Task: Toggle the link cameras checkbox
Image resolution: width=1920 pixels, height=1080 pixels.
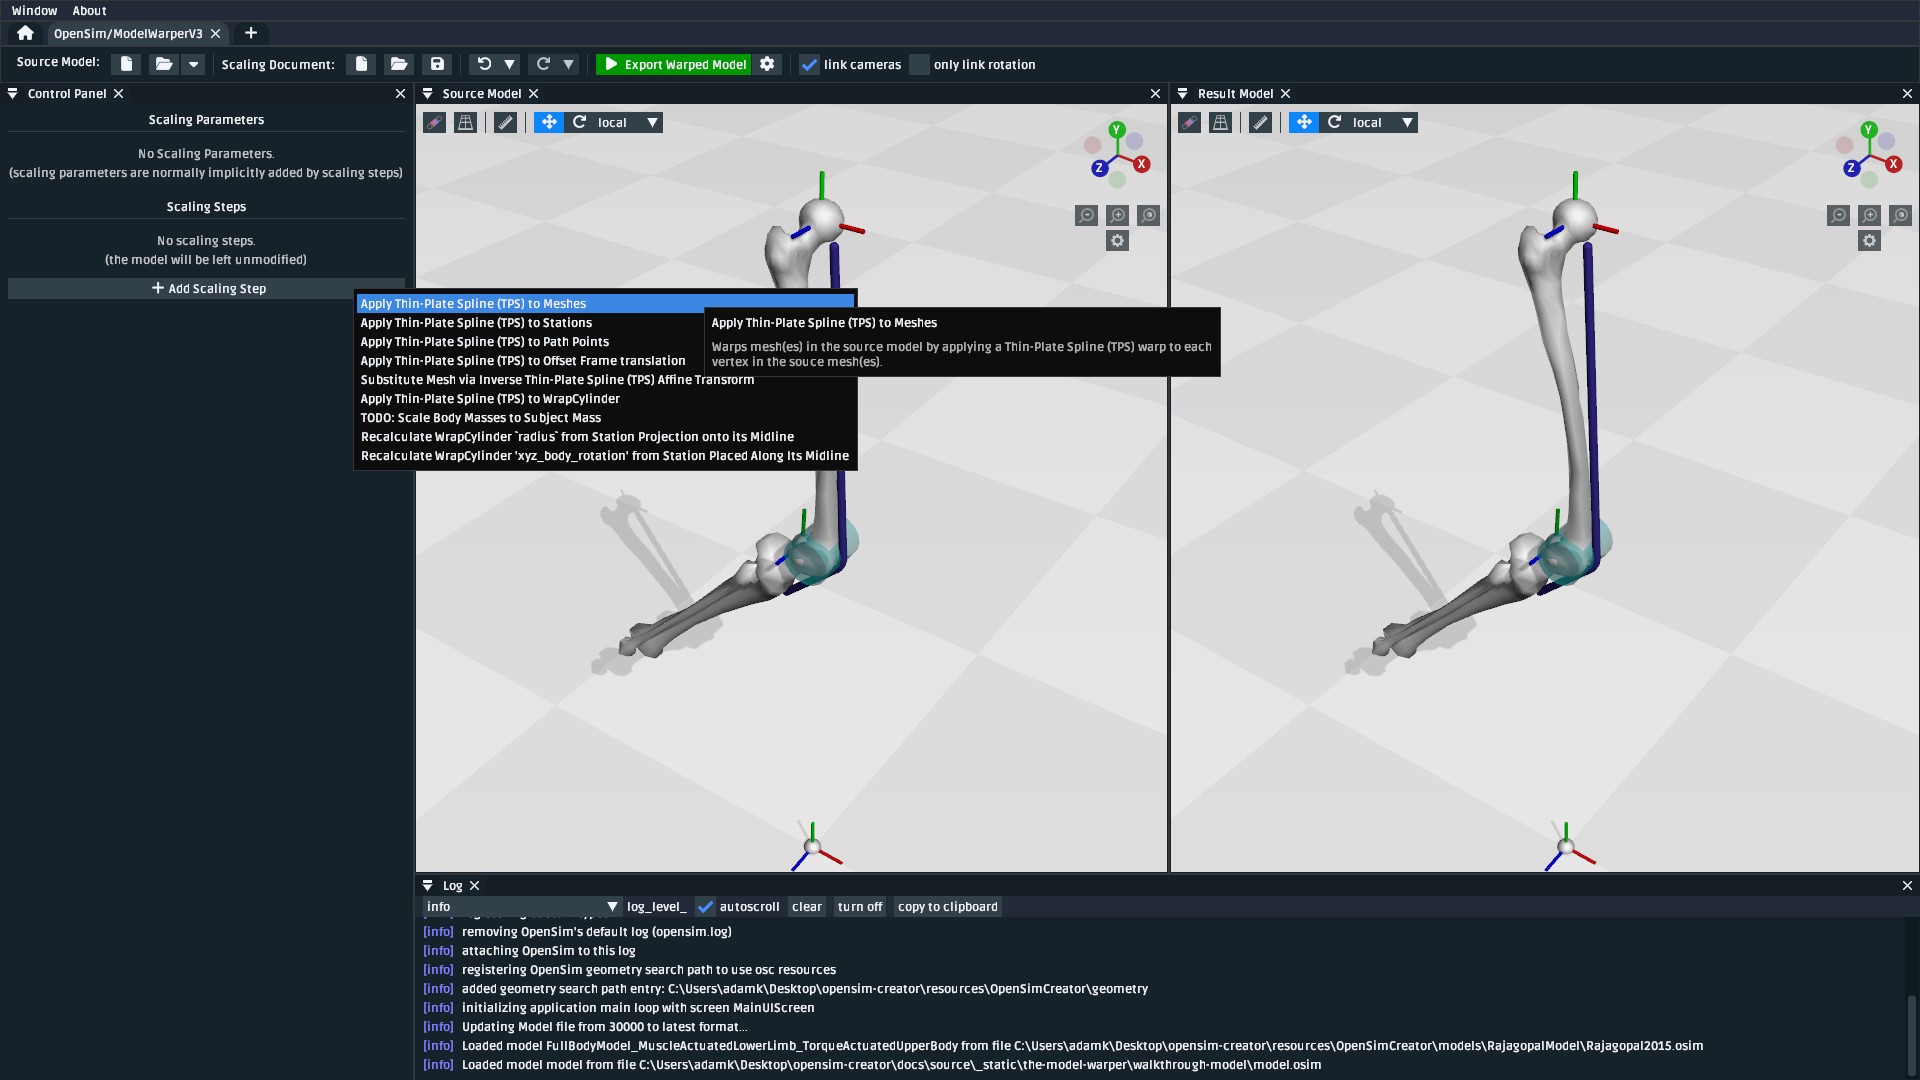Action: 809,65
